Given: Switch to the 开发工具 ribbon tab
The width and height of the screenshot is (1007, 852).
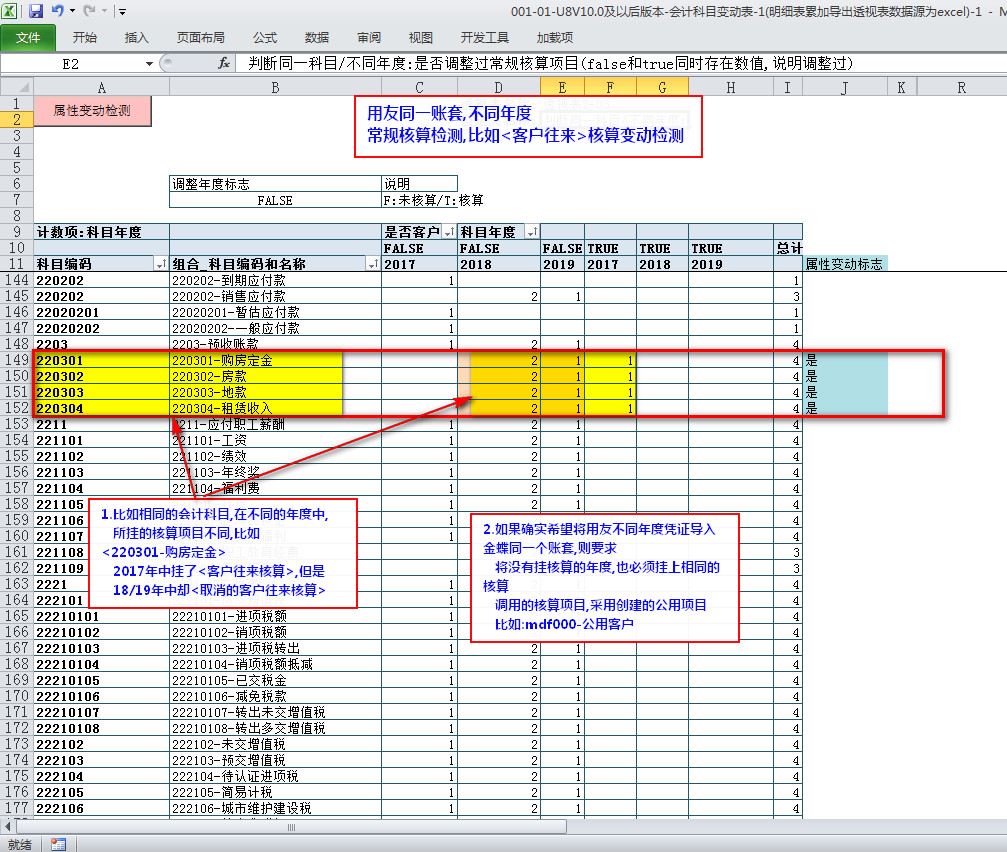Looking at the screenshot, I should coord(485,37).
